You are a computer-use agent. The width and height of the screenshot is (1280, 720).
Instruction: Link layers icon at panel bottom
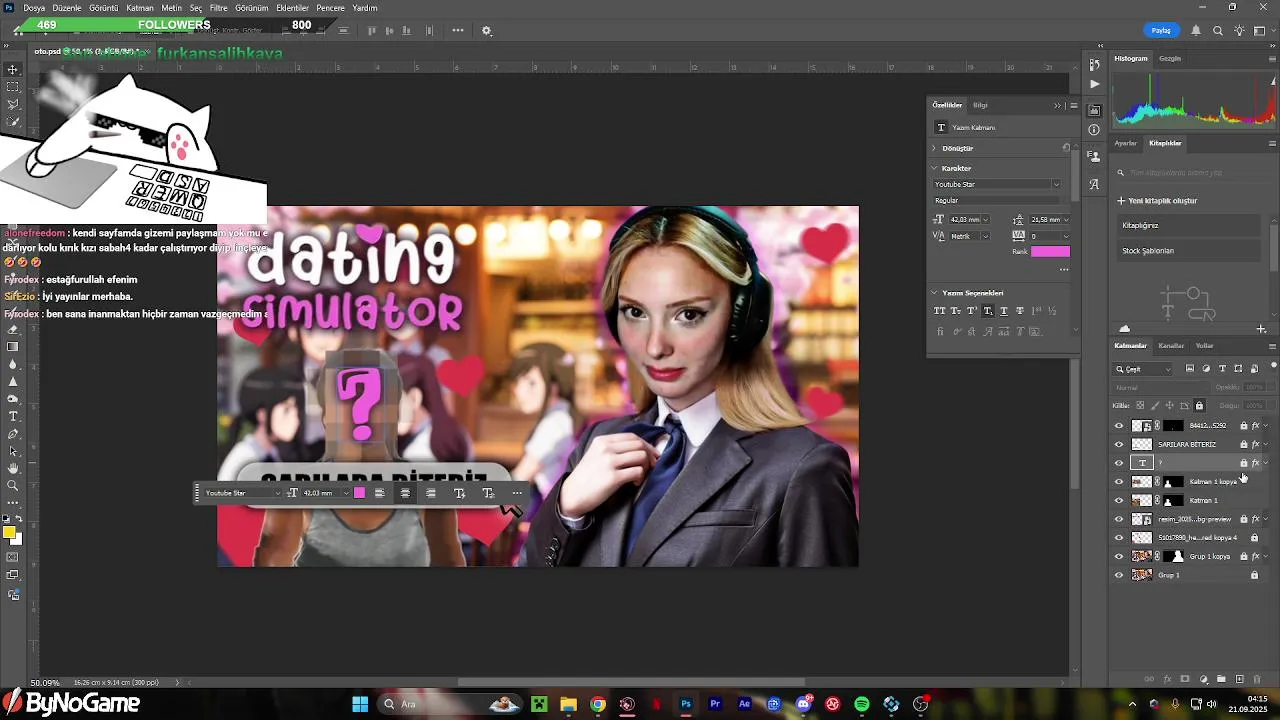click(1150, 680)
